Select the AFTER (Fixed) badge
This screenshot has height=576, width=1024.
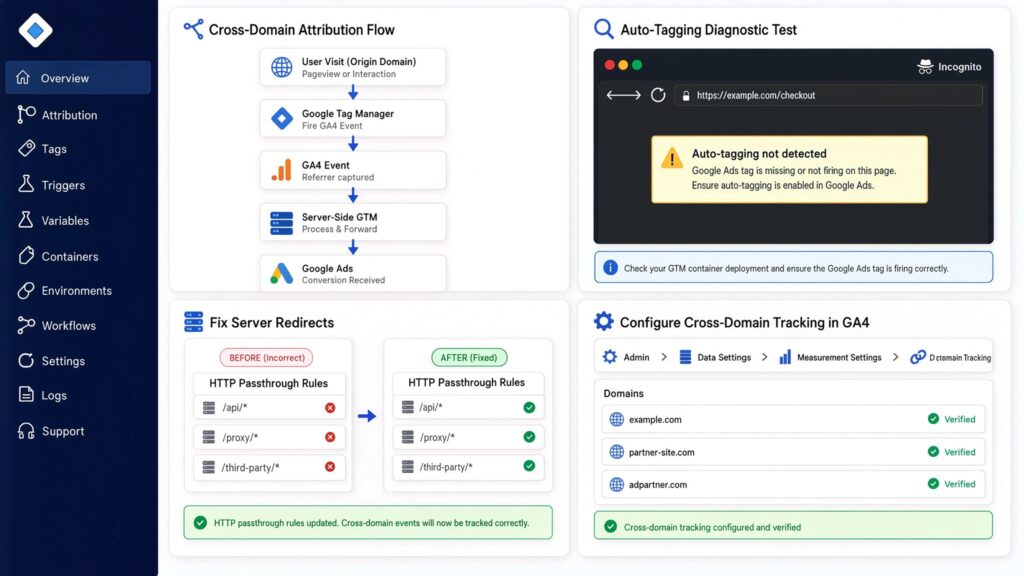(469, 357)
